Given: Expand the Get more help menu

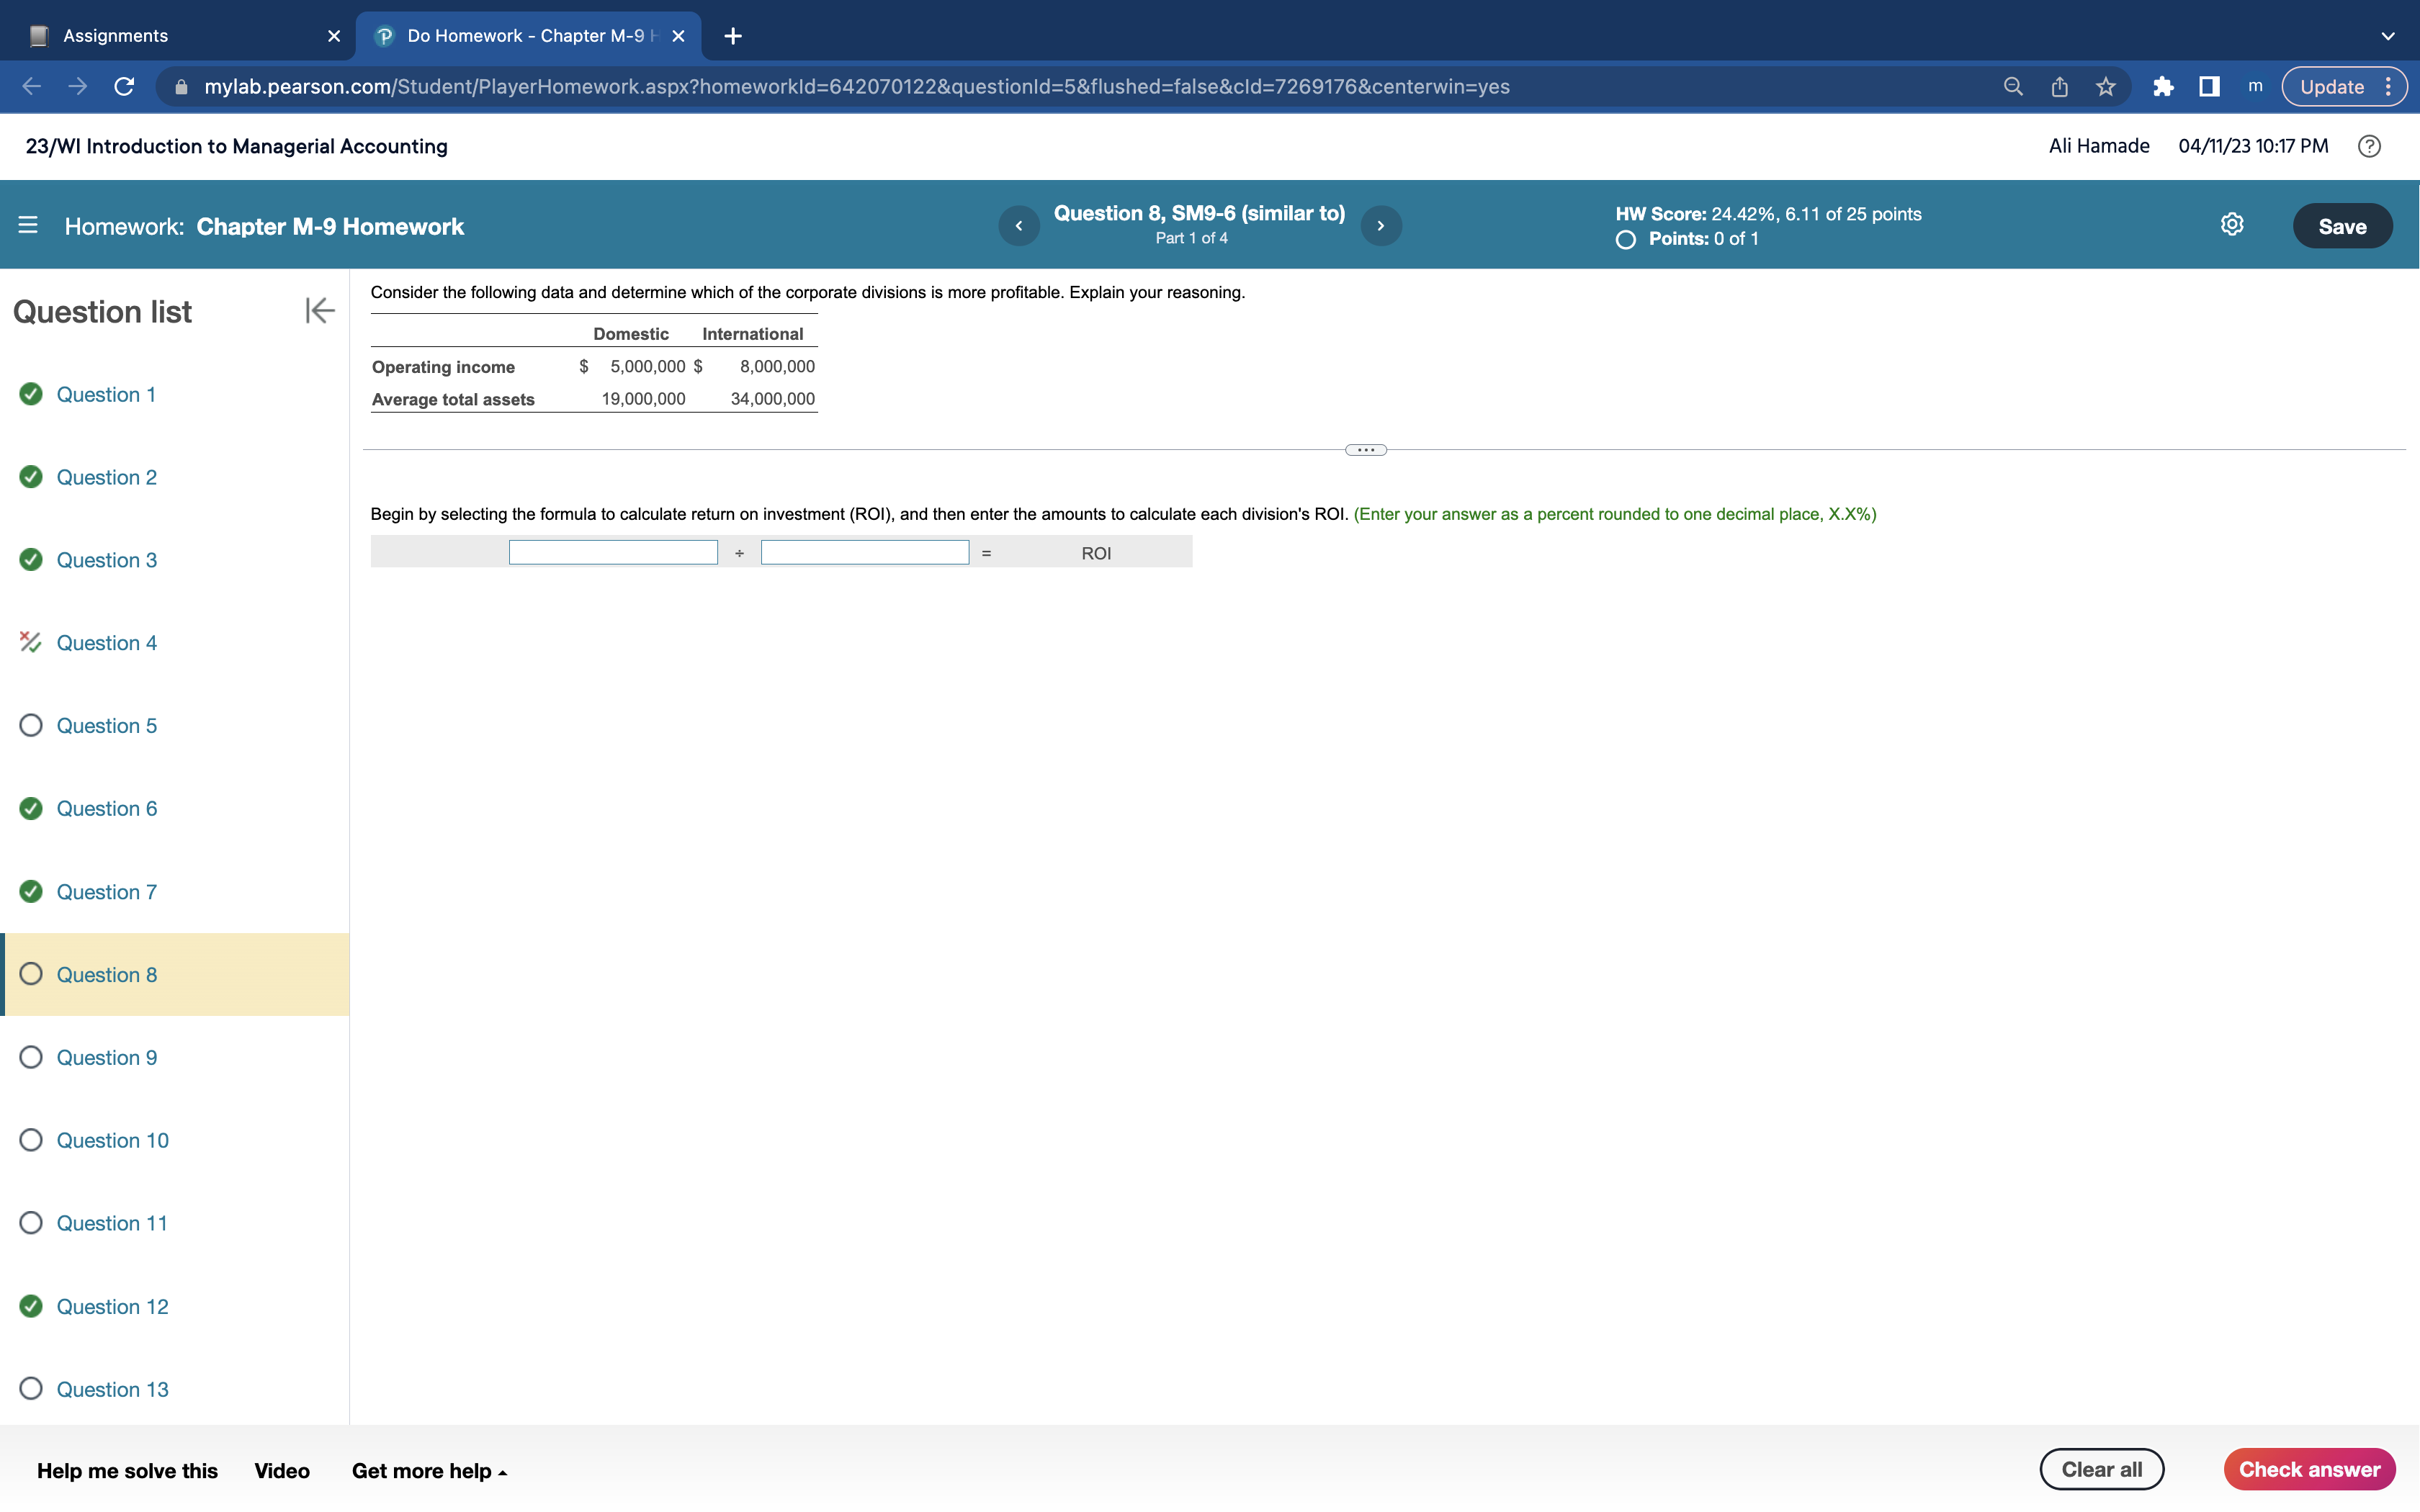Looking at the screenshot, I should click(429, 1471).
